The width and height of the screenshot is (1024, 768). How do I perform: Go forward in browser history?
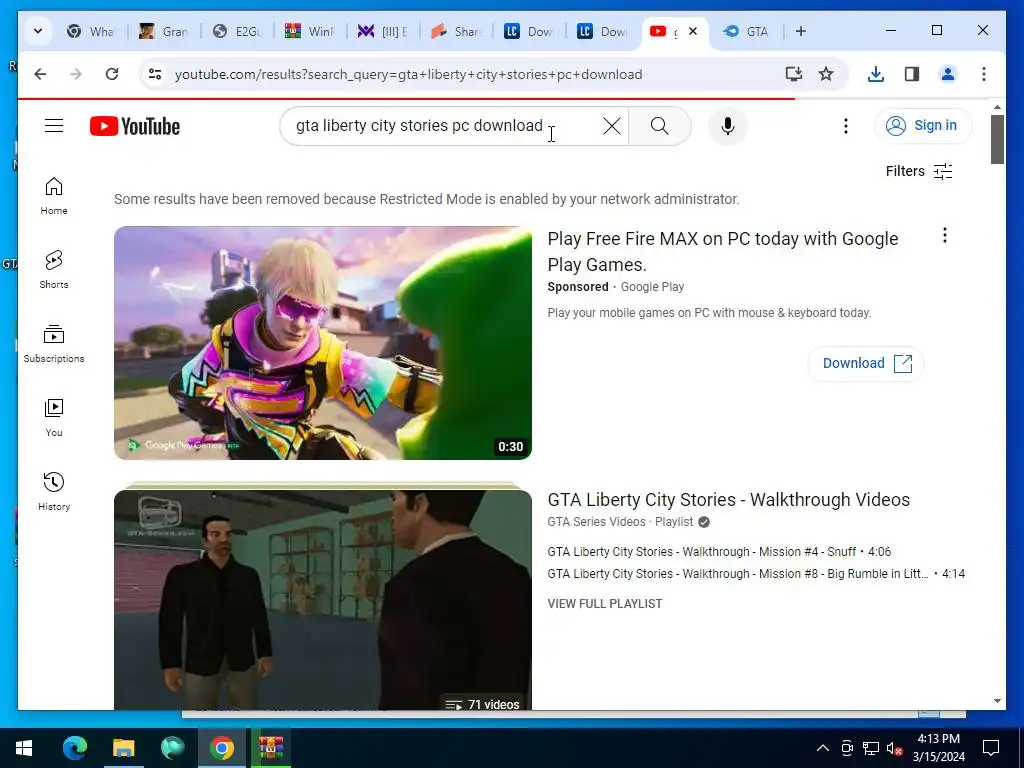click(x=76, y=74)
